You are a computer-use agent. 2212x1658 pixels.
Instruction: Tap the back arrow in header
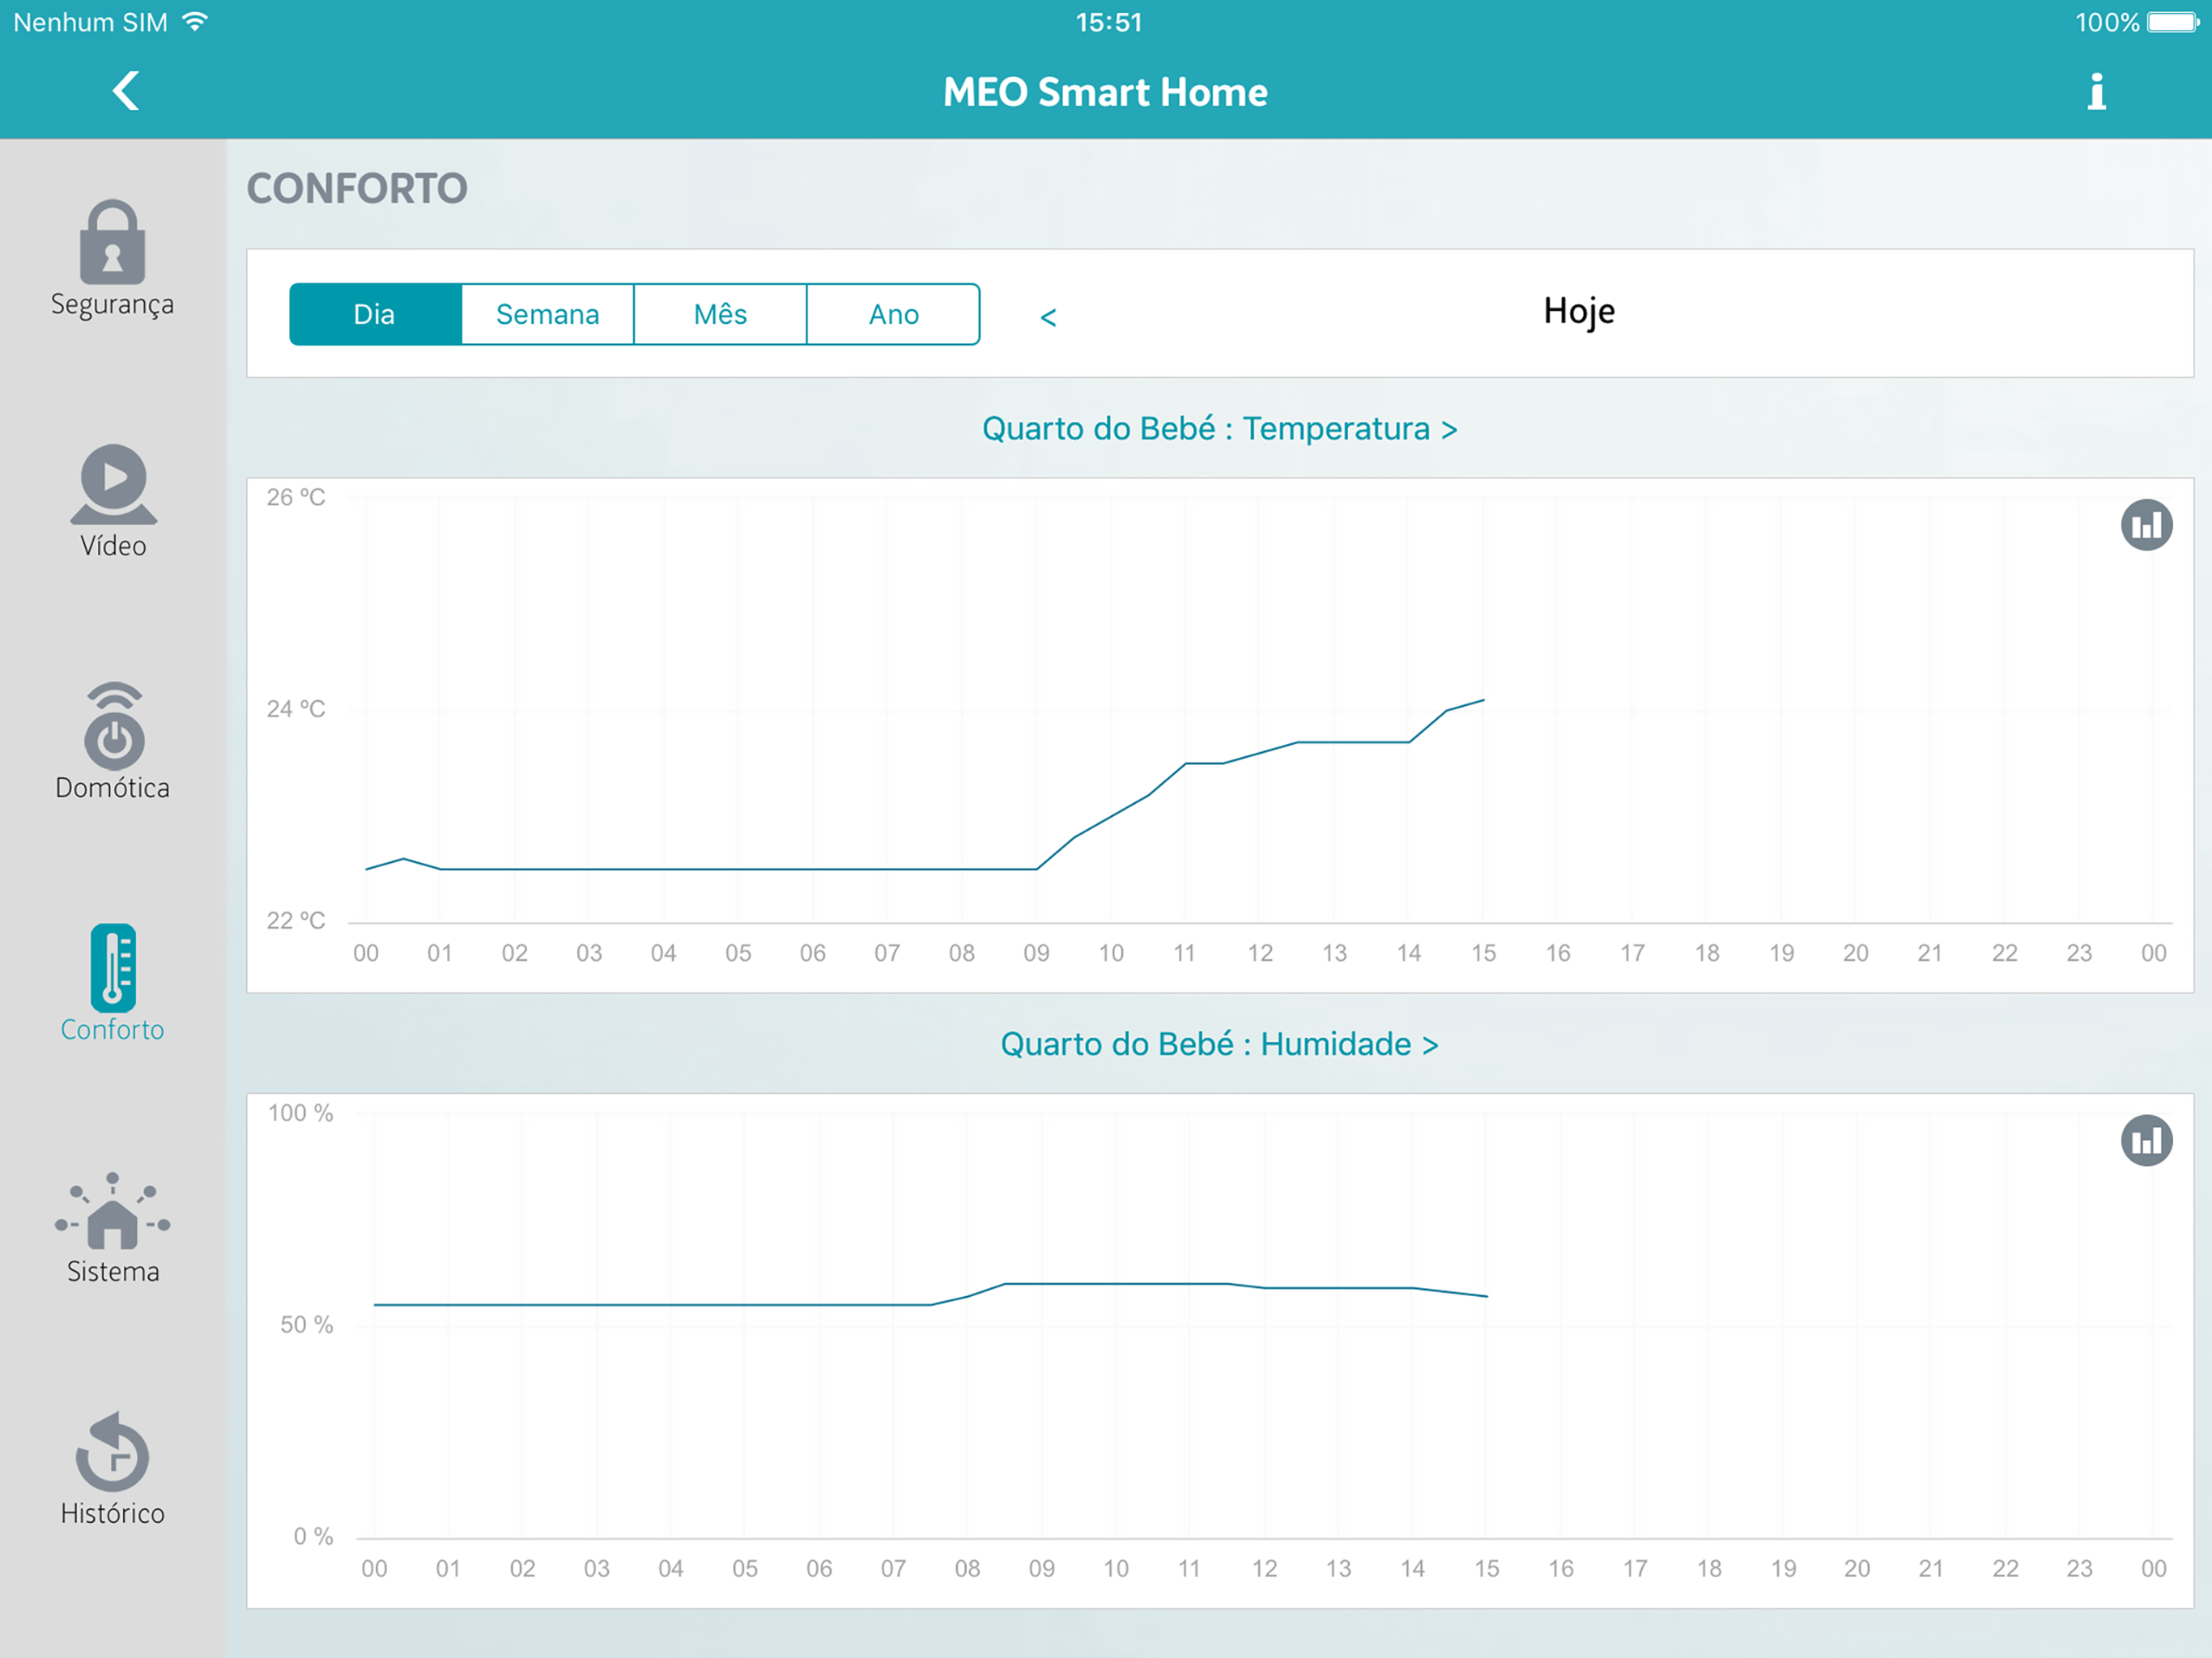(126, 91)
